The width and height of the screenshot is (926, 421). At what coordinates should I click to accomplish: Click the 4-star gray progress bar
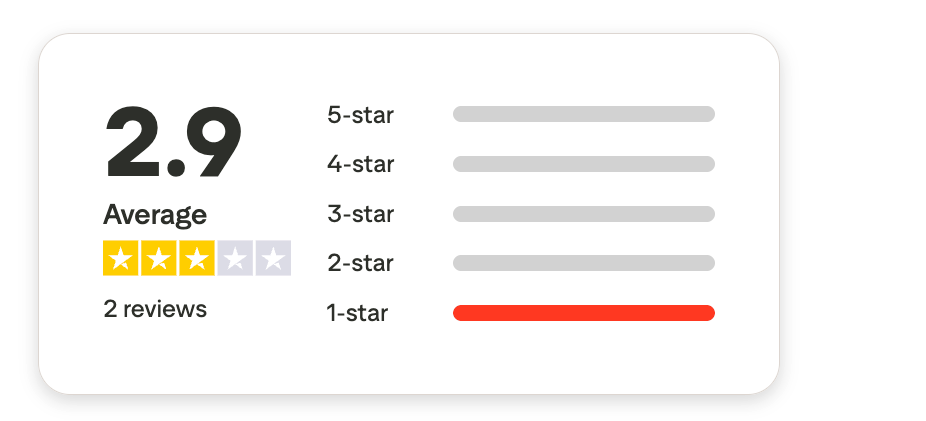click(x=583, y=164)
